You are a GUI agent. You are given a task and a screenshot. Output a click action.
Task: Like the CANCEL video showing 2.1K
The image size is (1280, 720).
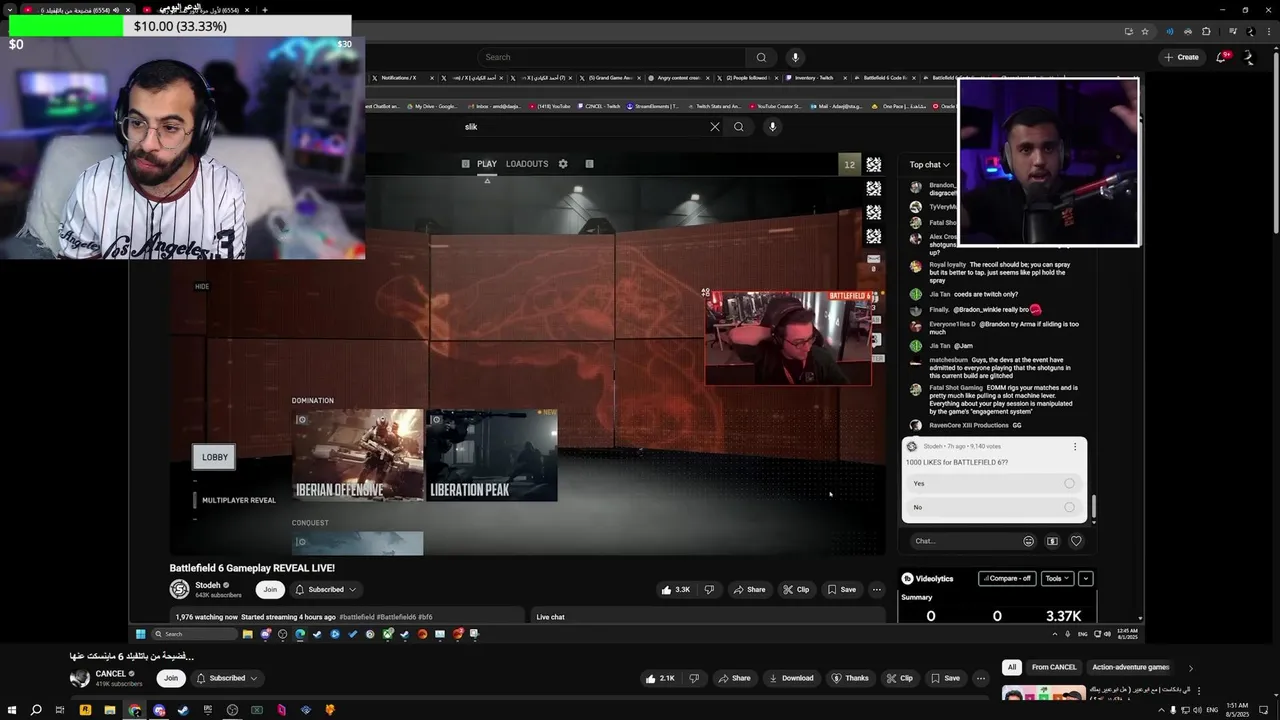click(x=660, y=678)
